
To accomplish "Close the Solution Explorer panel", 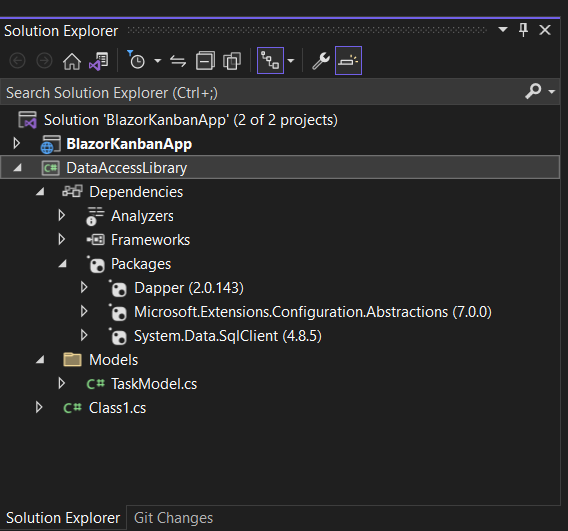I will coord(545,30).
